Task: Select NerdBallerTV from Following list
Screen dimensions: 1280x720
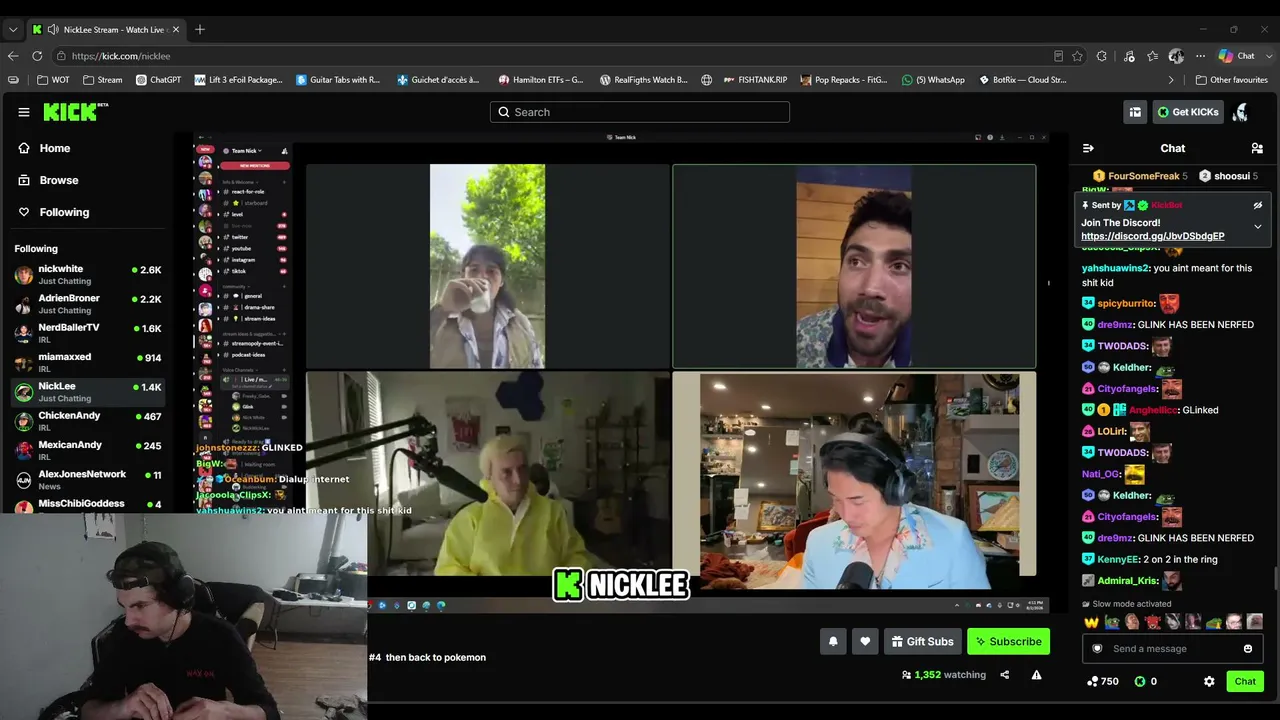Action: [88, 333]
